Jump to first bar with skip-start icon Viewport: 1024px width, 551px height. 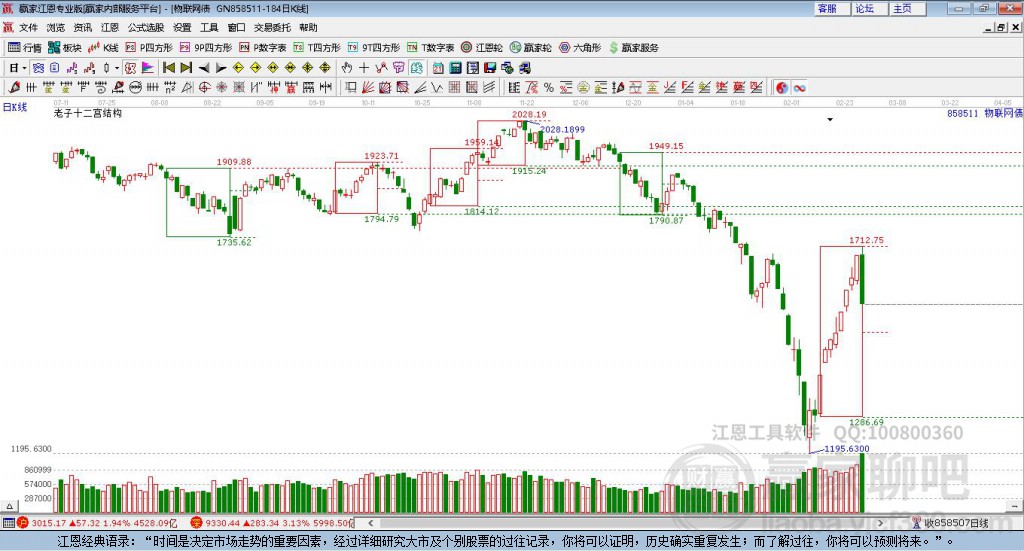[168, 68]
